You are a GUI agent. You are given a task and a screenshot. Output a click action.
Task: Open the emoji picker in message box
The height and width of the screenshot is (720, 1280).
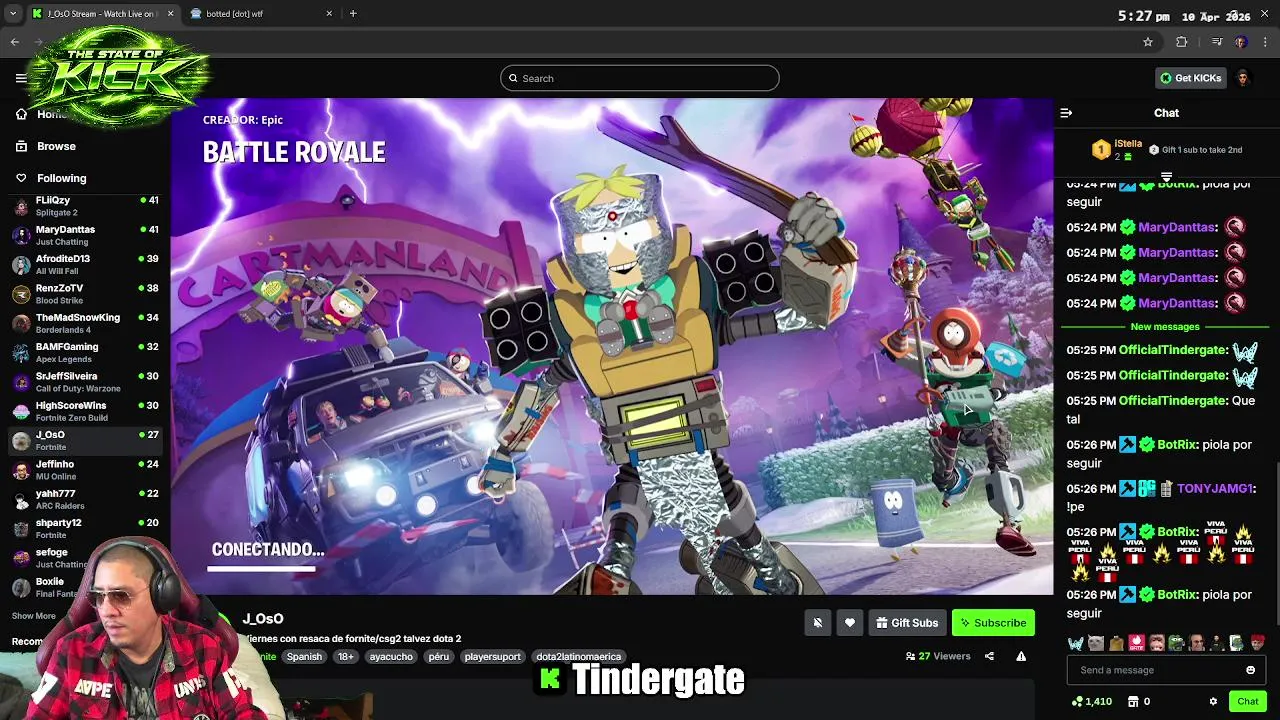pyautogui.click(x=1250, y=670)
